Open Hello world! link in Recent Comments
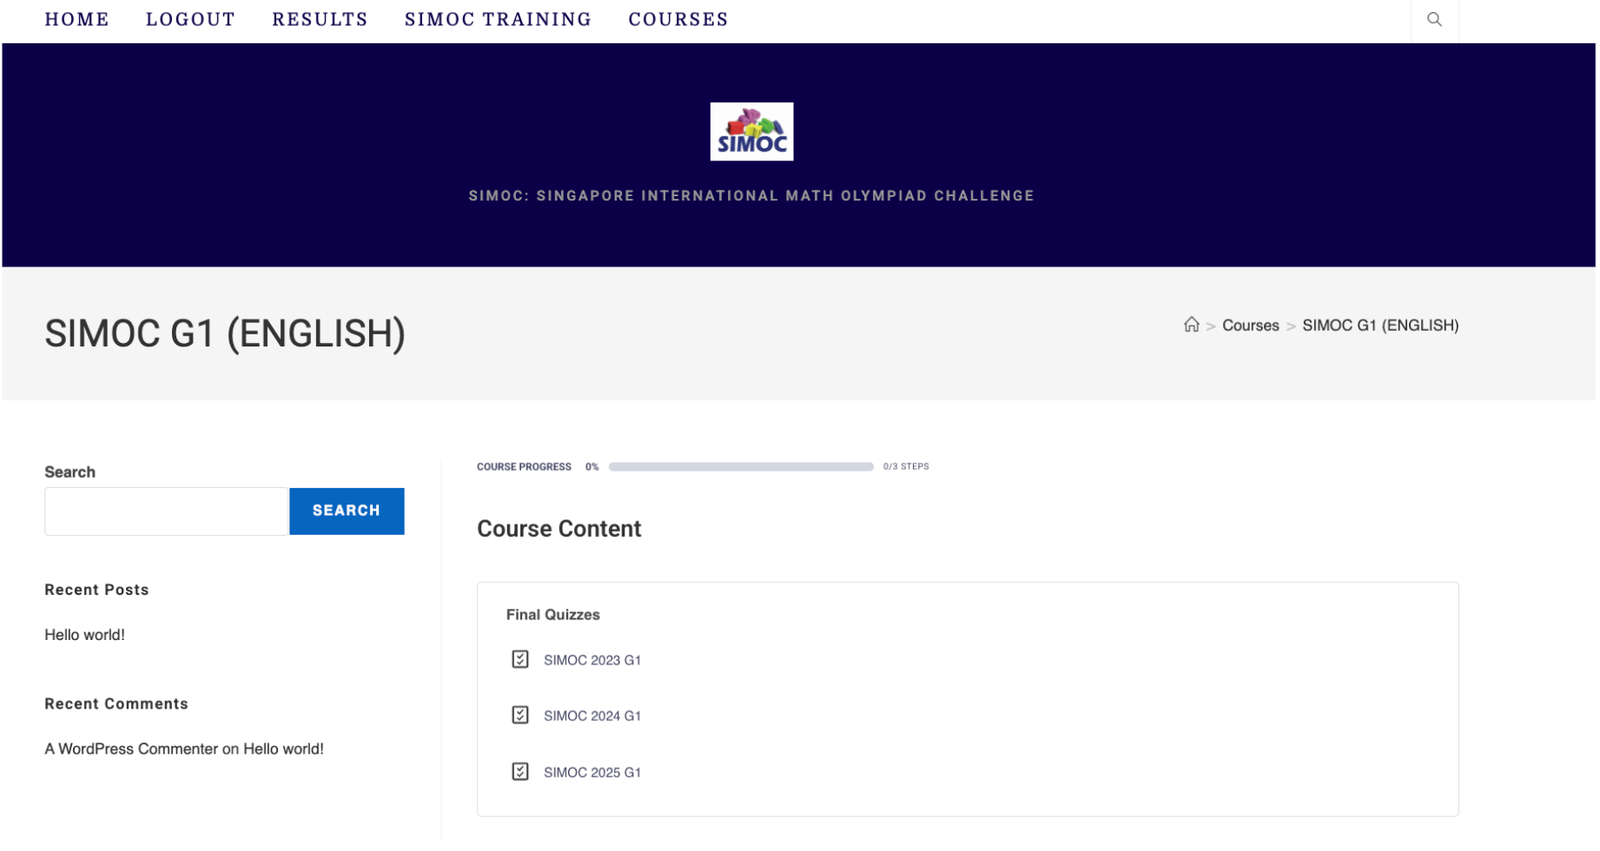The height and width of the screenshot is (851, 1600). [283, 749]
